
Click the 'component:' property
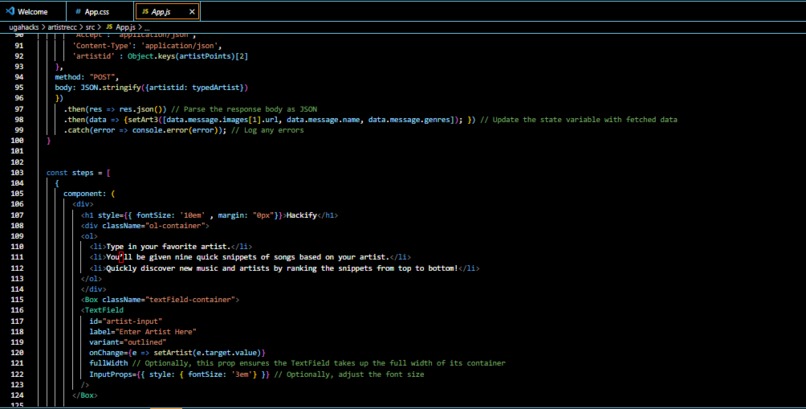(x=85, y=194)
